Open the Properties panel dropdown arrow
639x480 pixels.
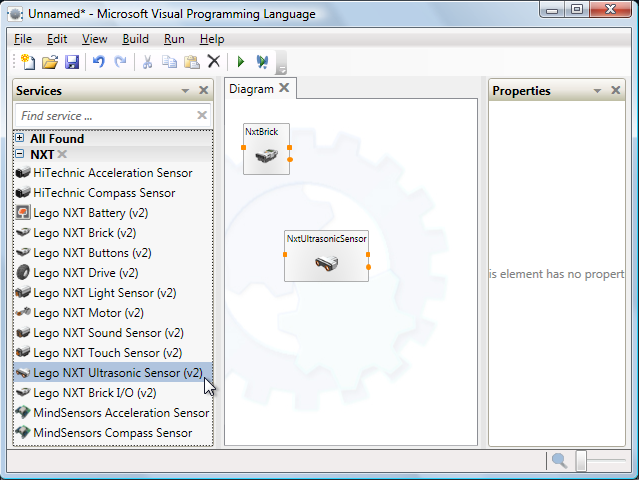coord(597,90)
